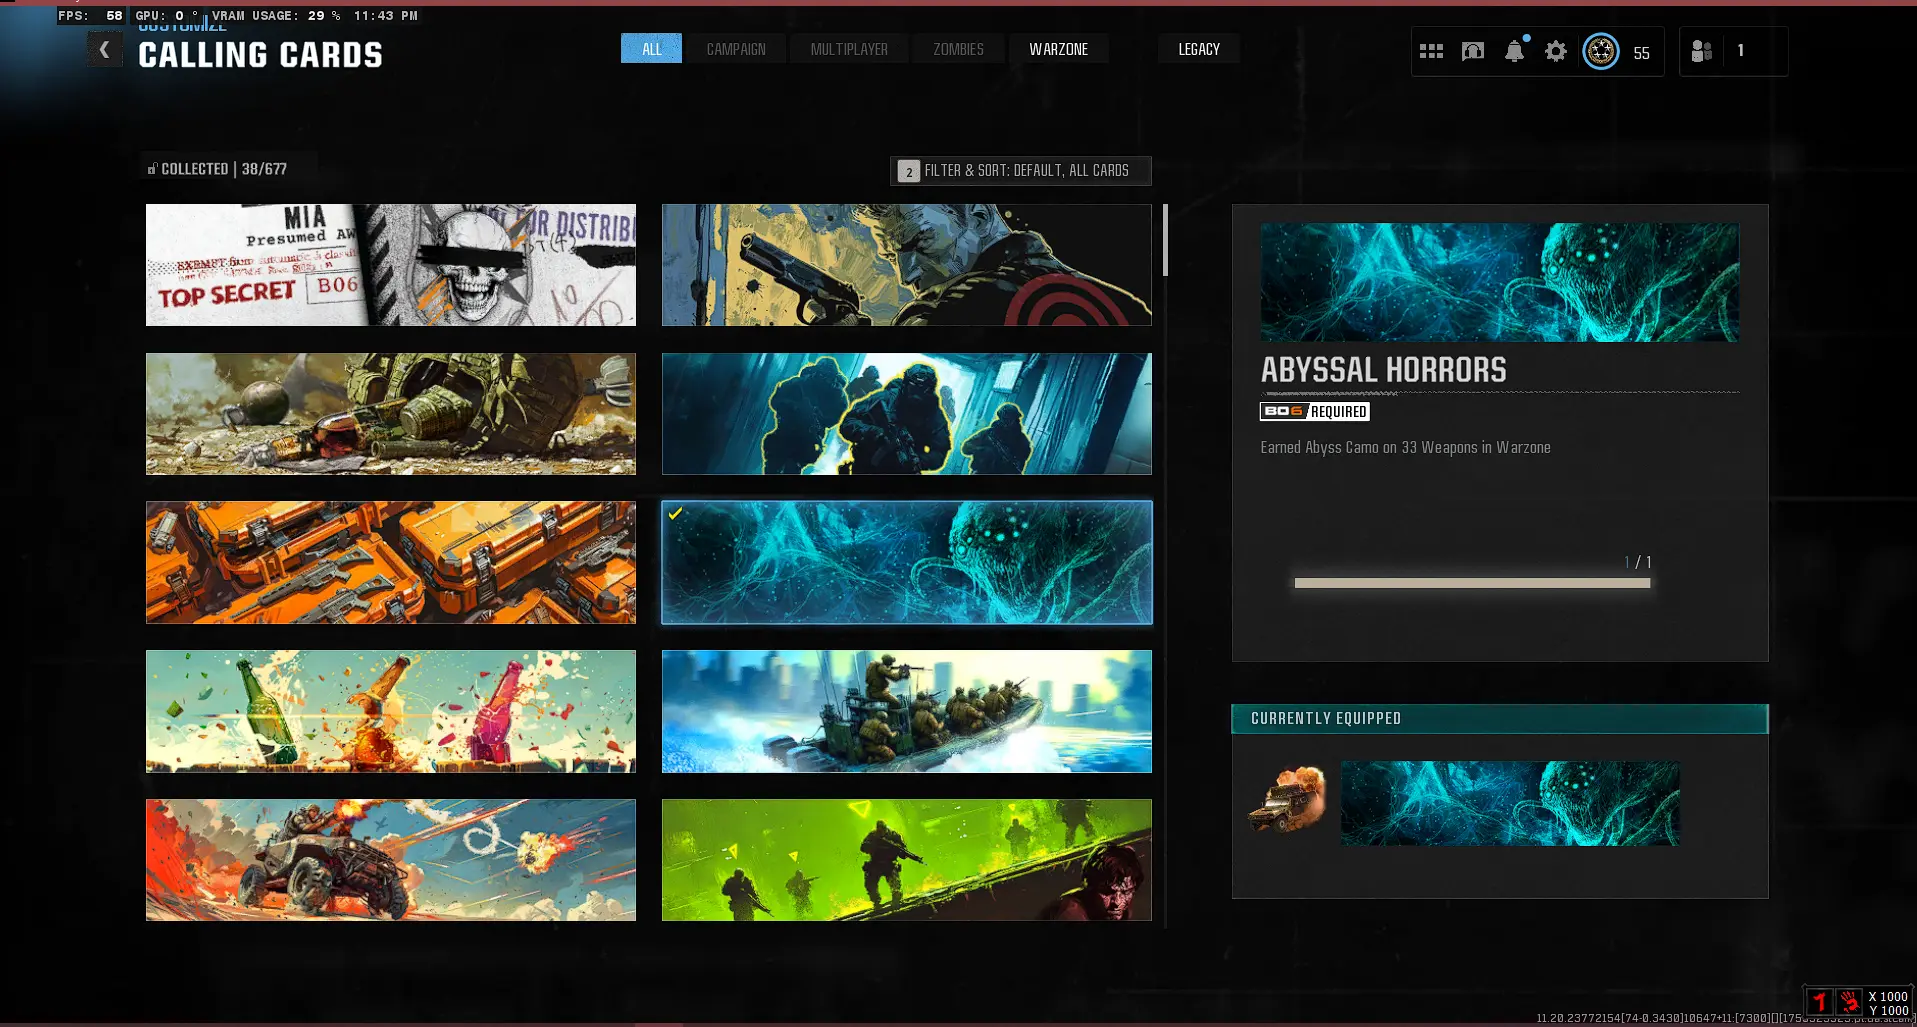The image size is (1917, 1027).
Task: Open the voice chat headset icon
Action: point(1473,51)
